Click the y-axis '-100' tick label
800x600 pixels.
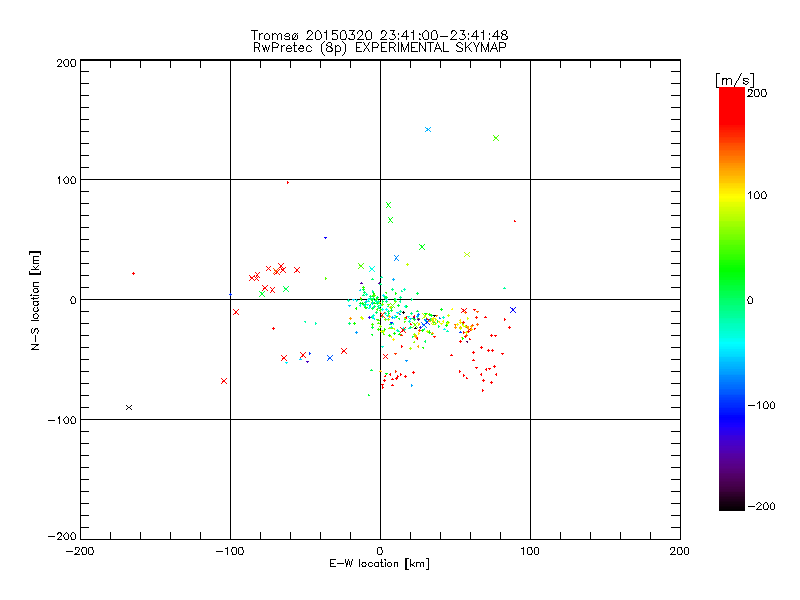point(62,420)
